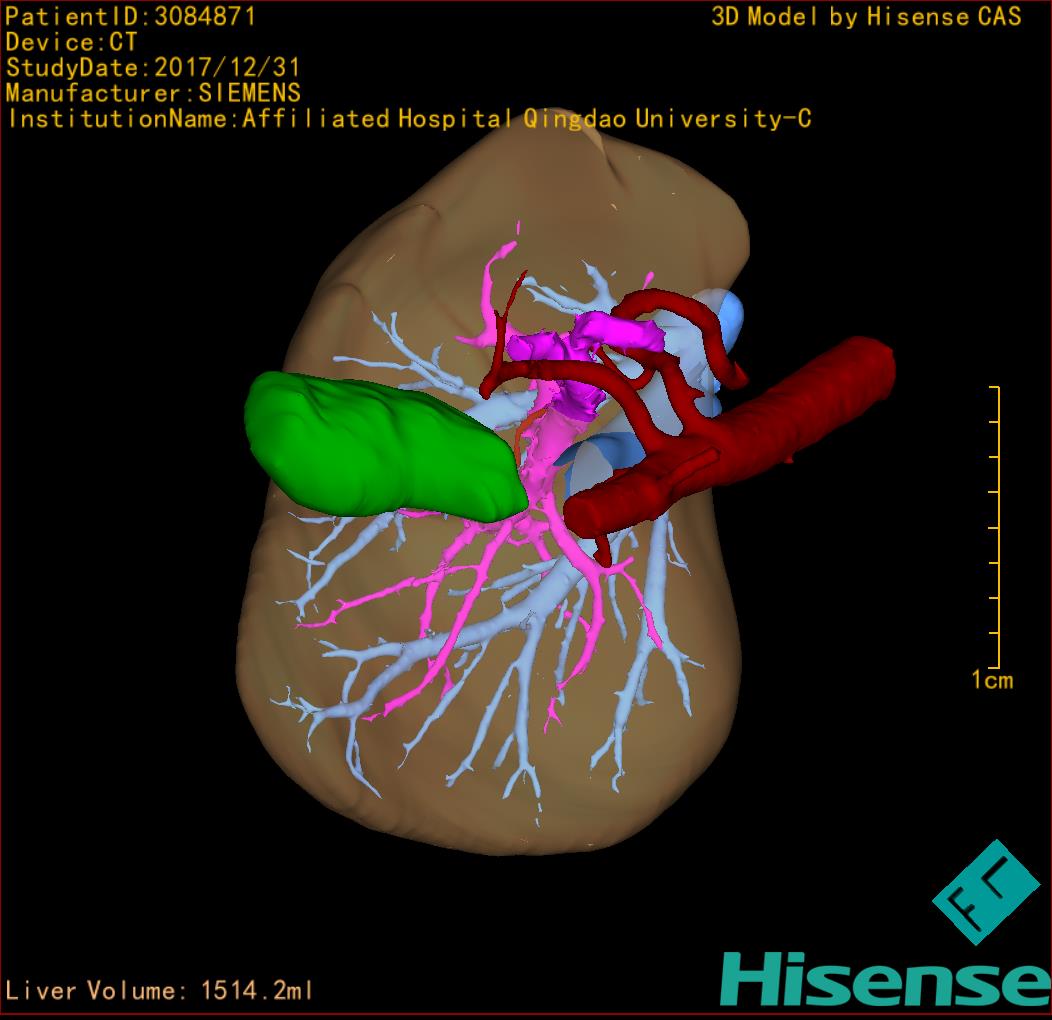Click the yellow vertical scale ruler
1052x1020 pixels.
click(x=995, y=527)
